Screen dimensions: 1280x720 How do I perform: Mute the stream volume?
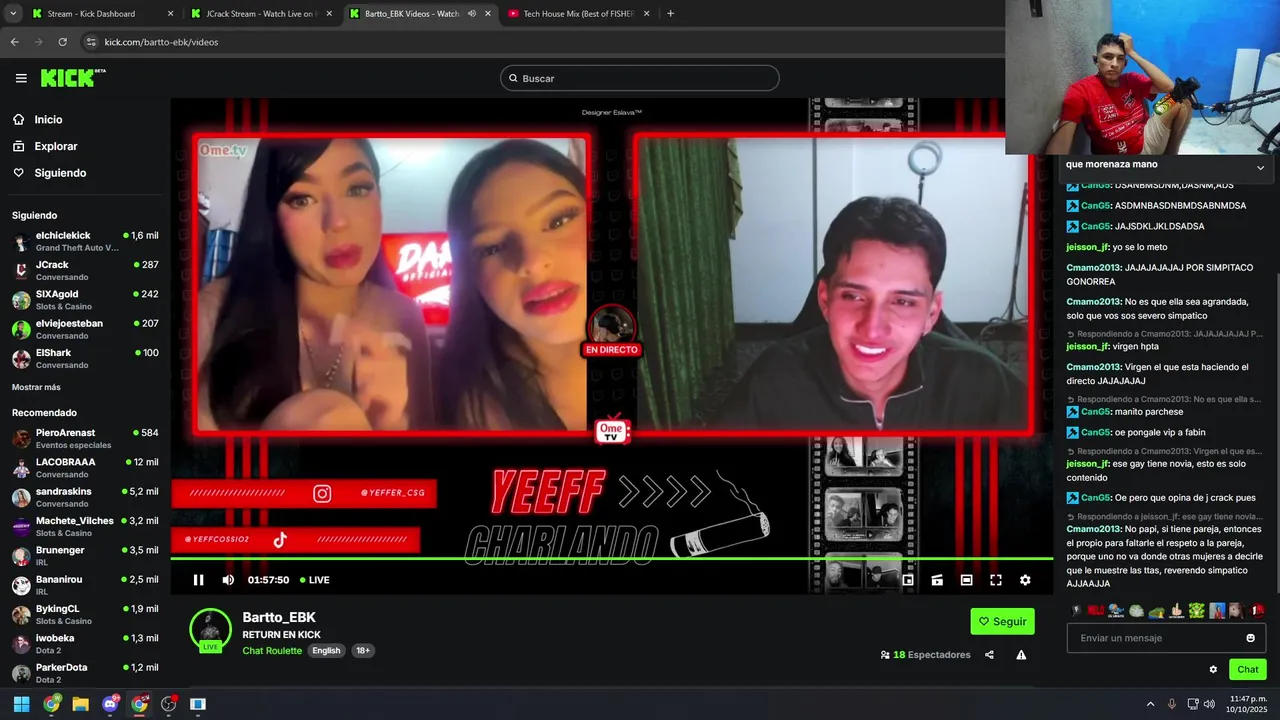click(228, 580)
